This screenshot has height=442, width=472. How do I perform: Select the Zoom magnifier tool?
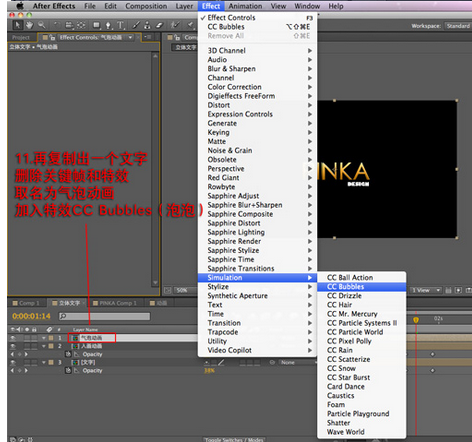[x=42, y=25]
